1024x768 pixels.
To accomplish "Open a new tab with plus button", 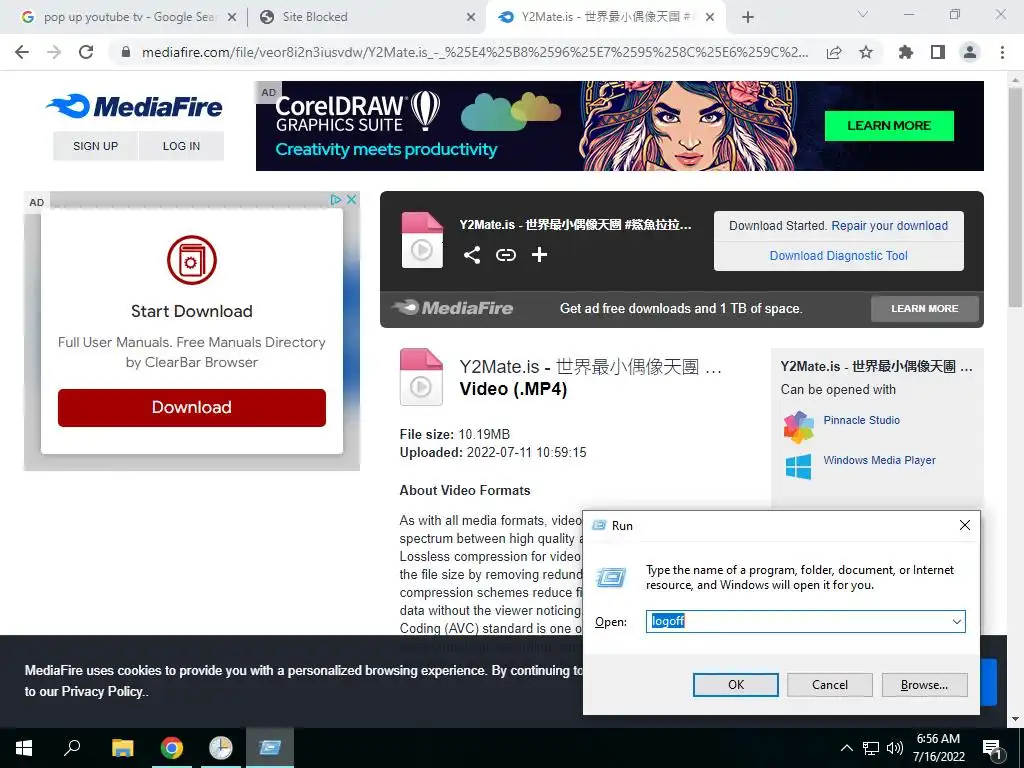I will [748, 17].
